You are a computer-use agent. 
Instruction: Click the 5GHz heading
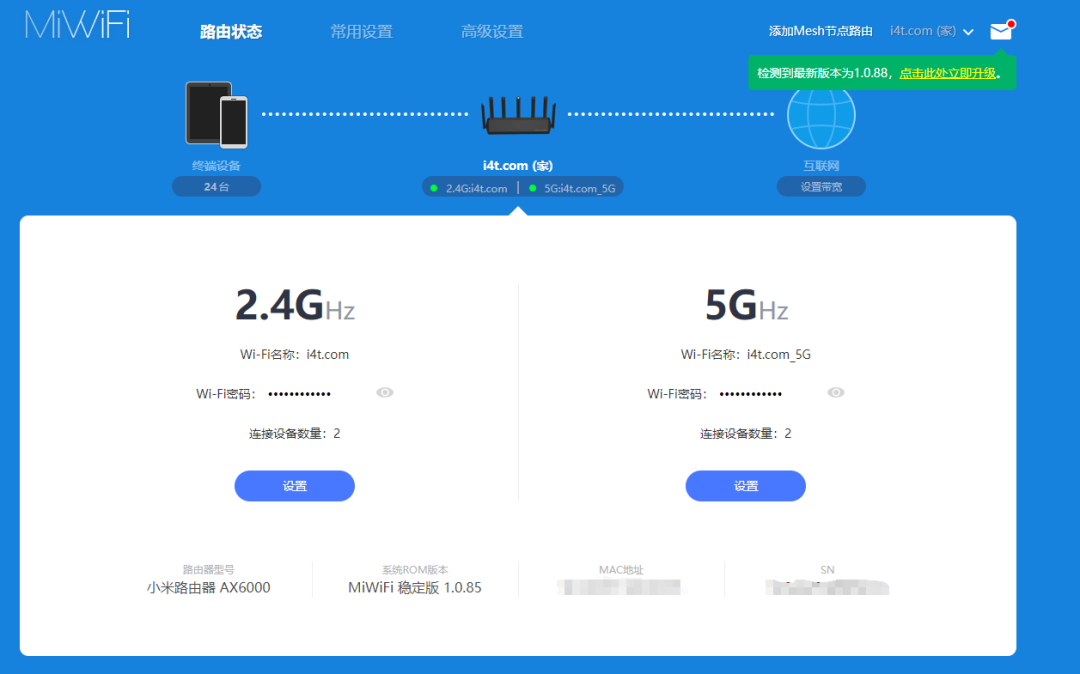coord(746,305)
